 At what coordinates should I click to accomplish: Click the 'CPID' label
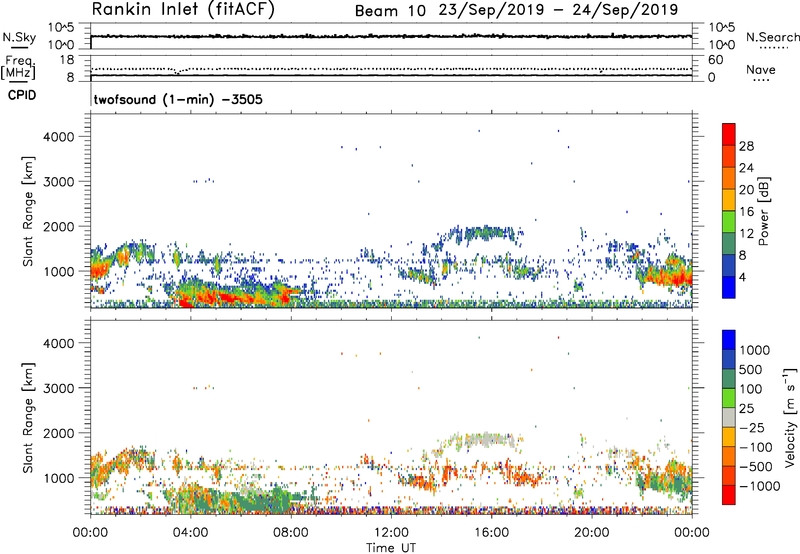point(22,95)
